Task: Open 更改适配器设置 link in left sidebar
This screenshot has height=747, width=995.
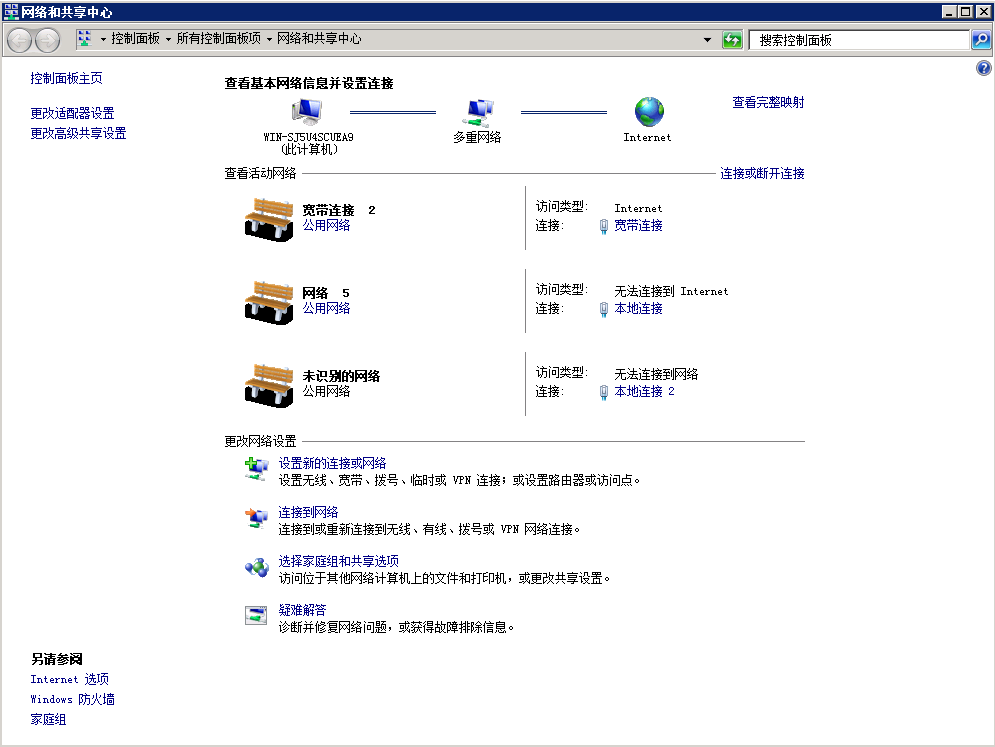Action: tap(72, 113)
